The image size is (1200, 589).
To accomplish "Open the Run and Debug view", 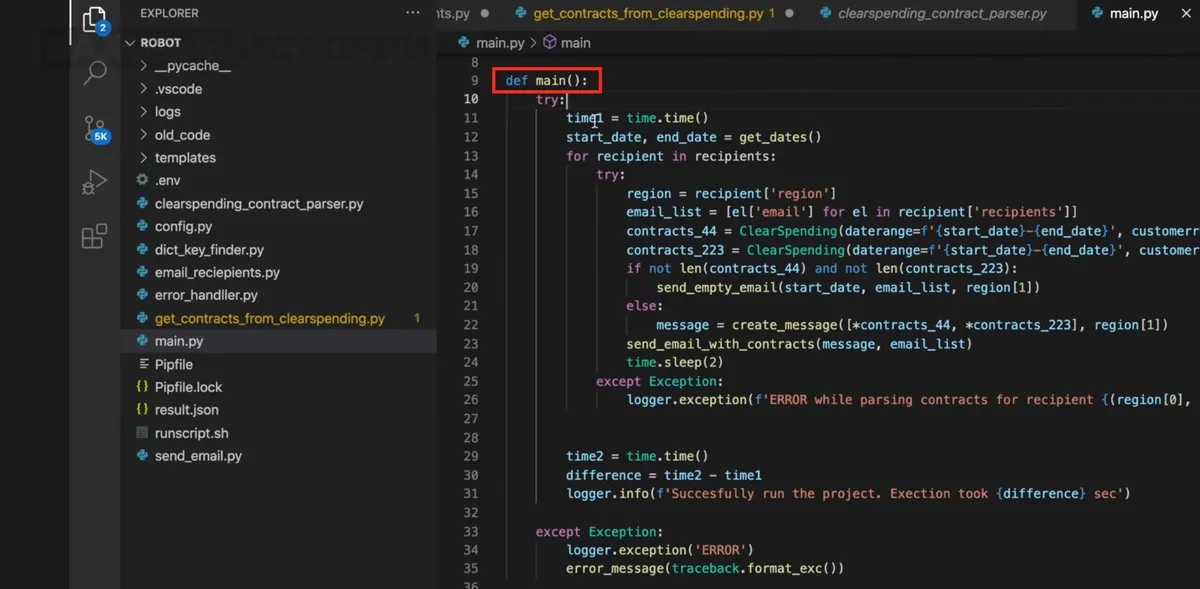I will tap(94, 182).
